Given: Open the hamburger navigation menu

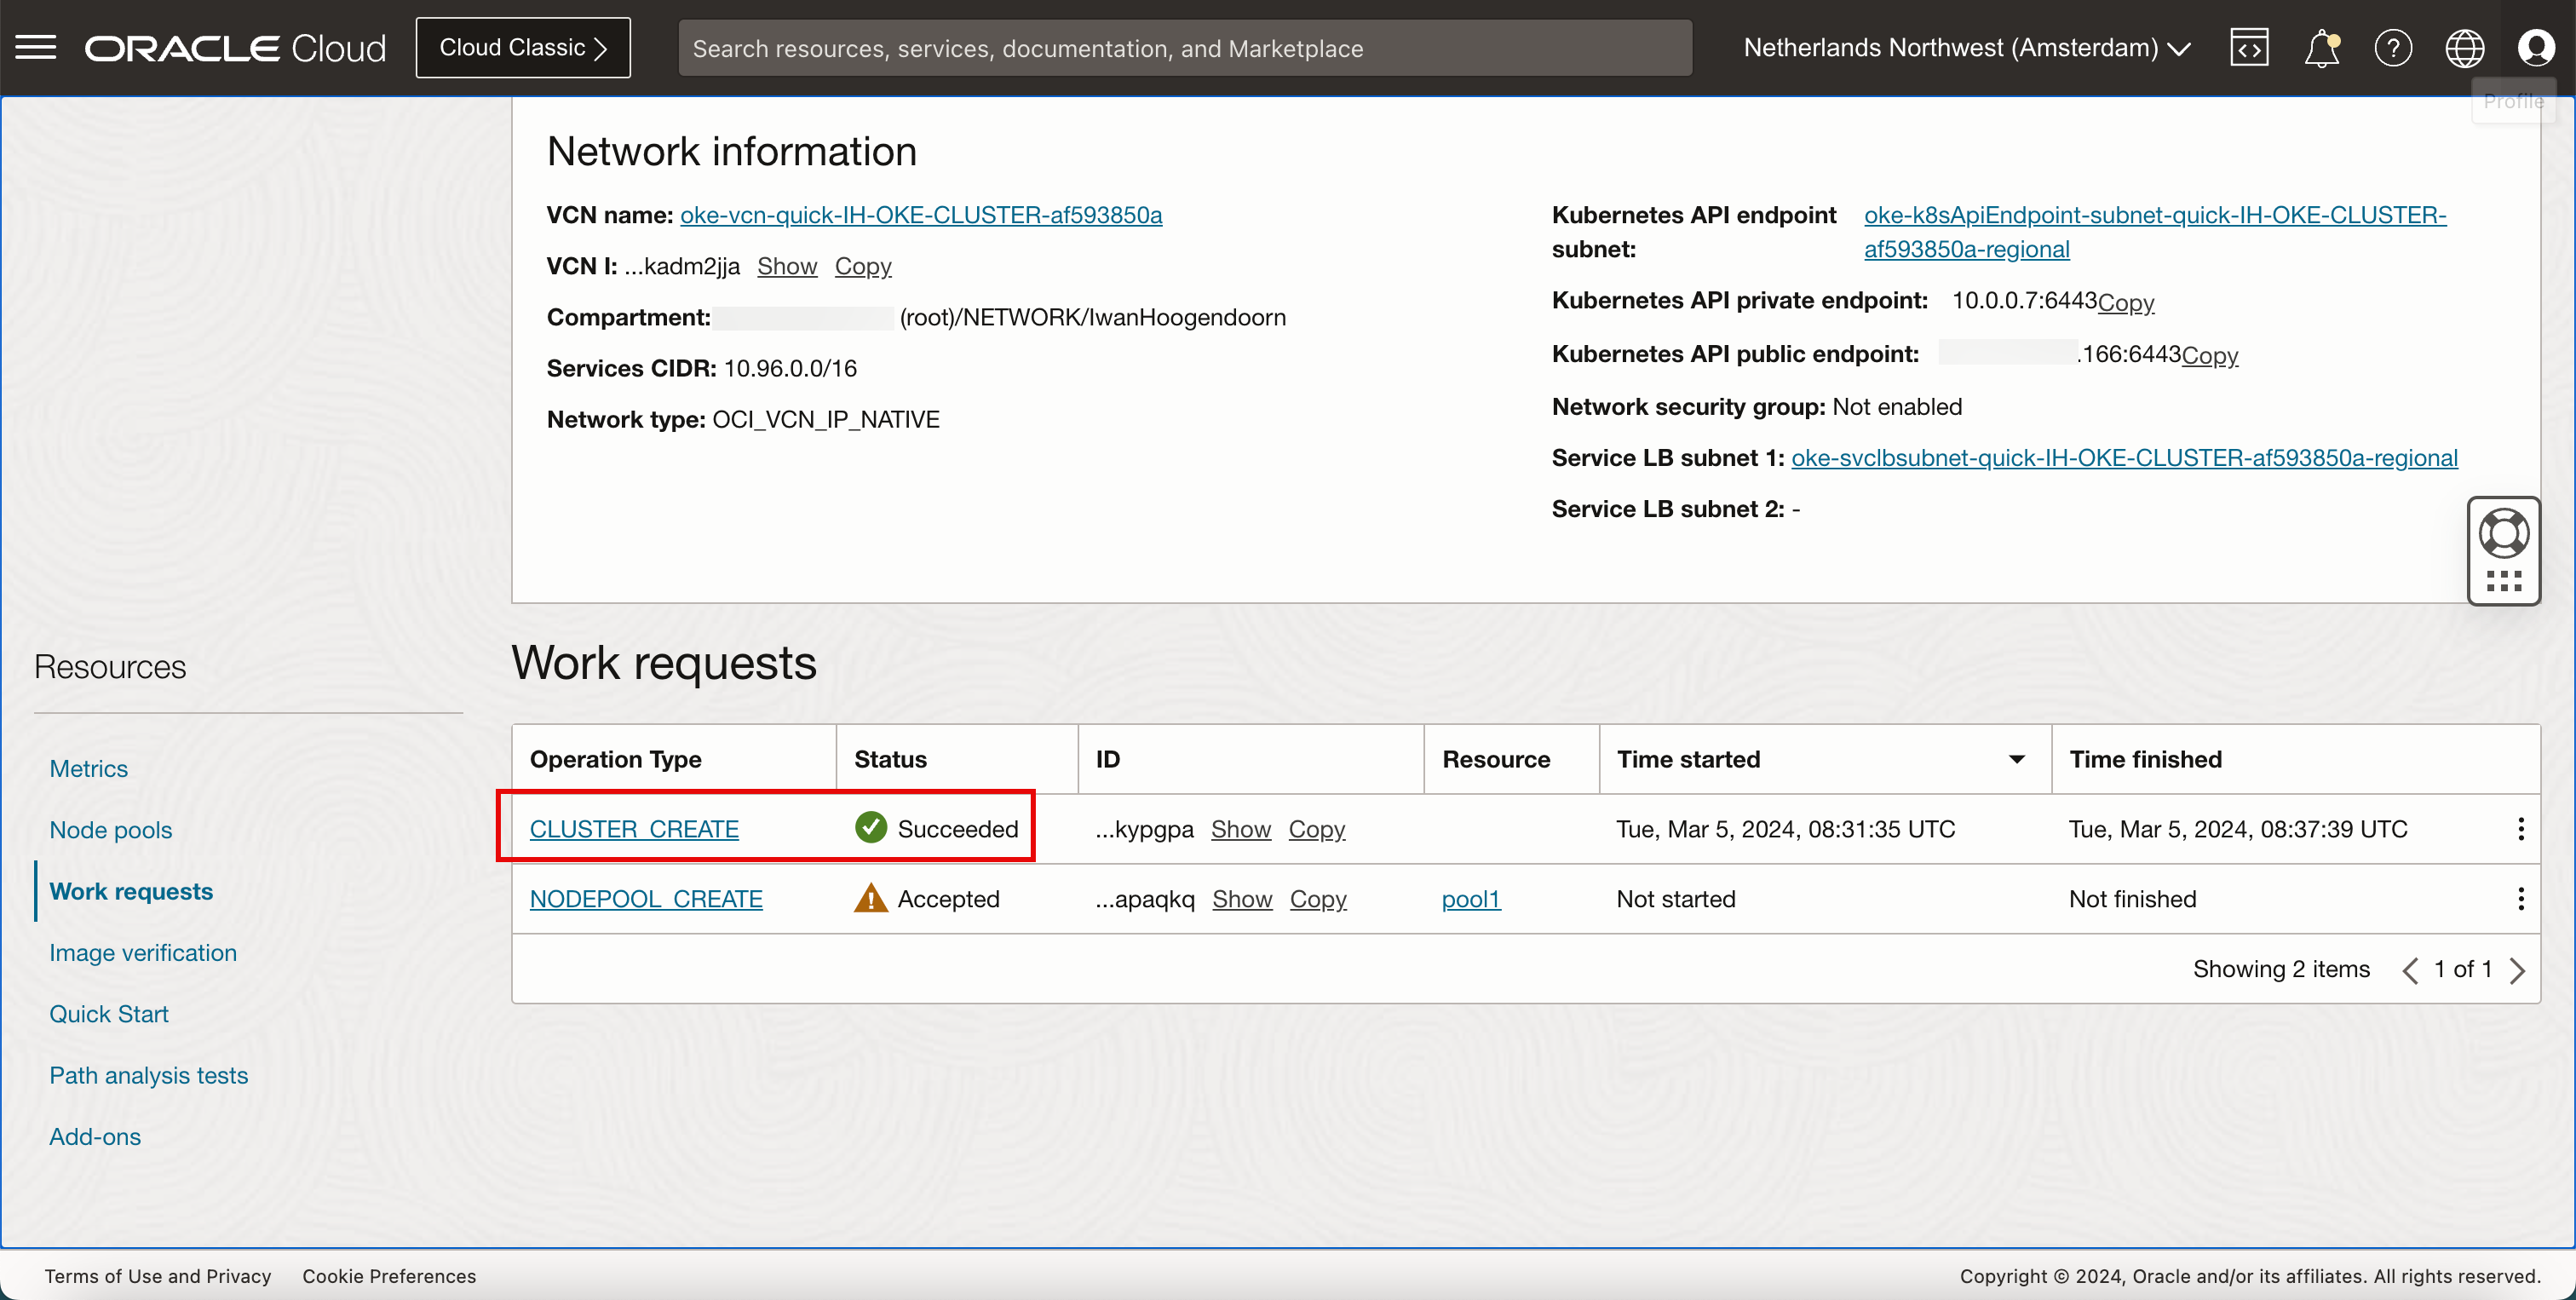Looking at the screenshot, I should (x=36, y=47).
